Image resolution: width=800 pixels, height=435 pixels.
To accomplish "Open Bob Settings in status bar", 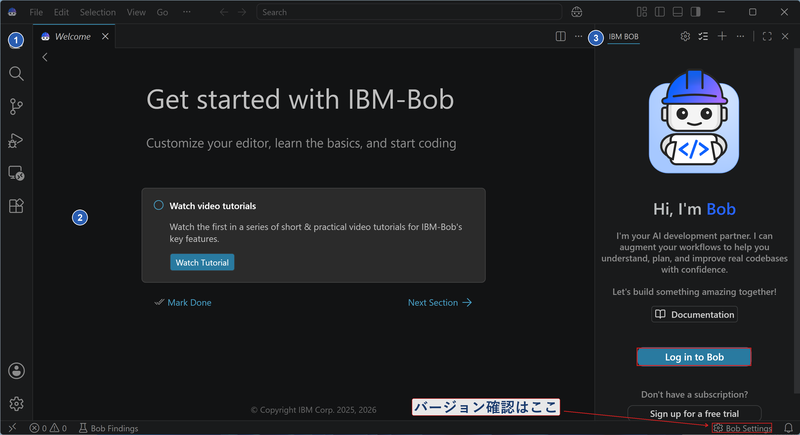I will pos(742,428).
